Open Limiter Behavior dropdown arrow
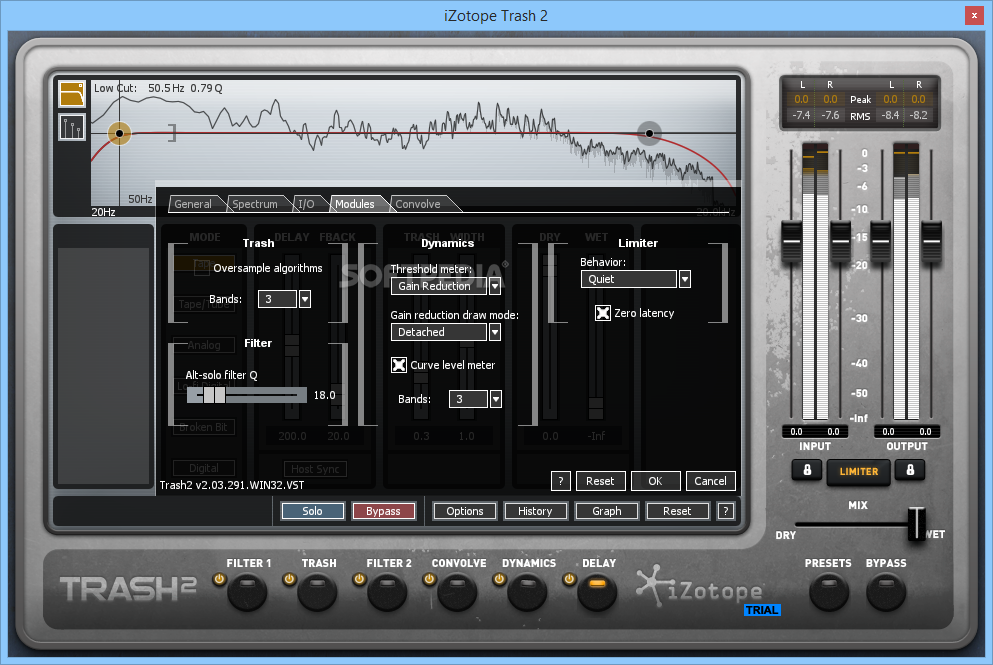993x665 pixels. tap(685, 279)
